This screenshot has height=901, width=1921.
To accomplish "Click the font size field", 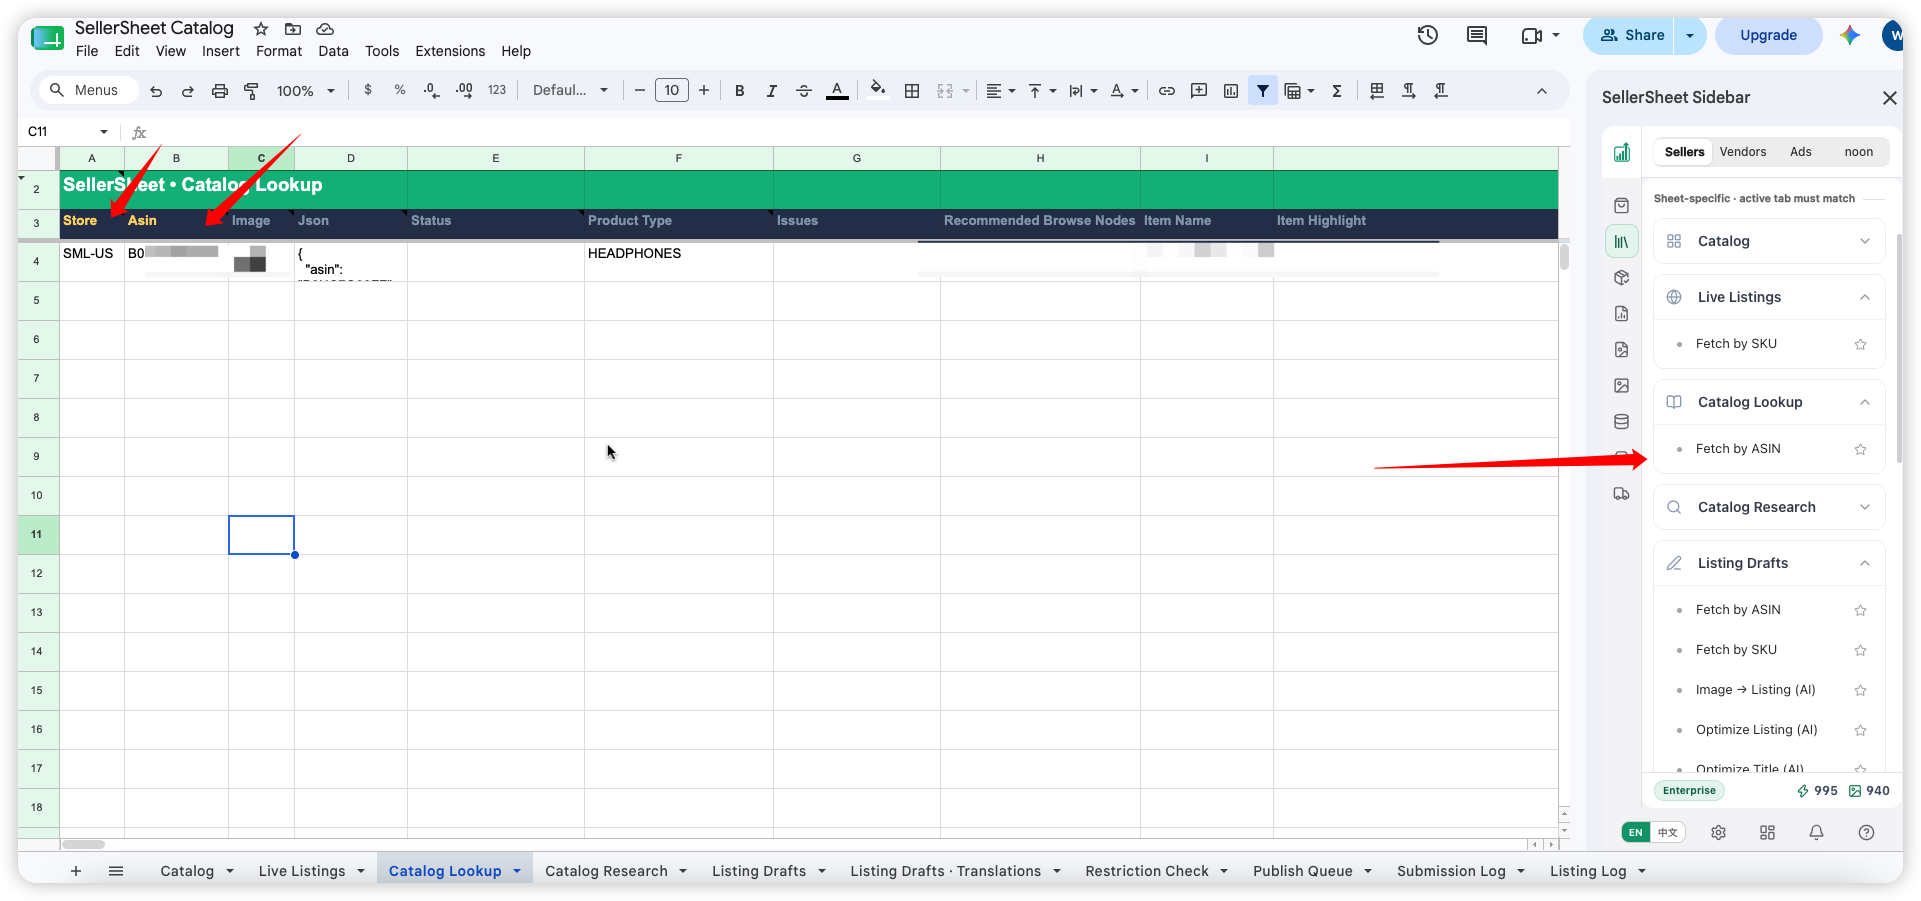I will (672, 90).
